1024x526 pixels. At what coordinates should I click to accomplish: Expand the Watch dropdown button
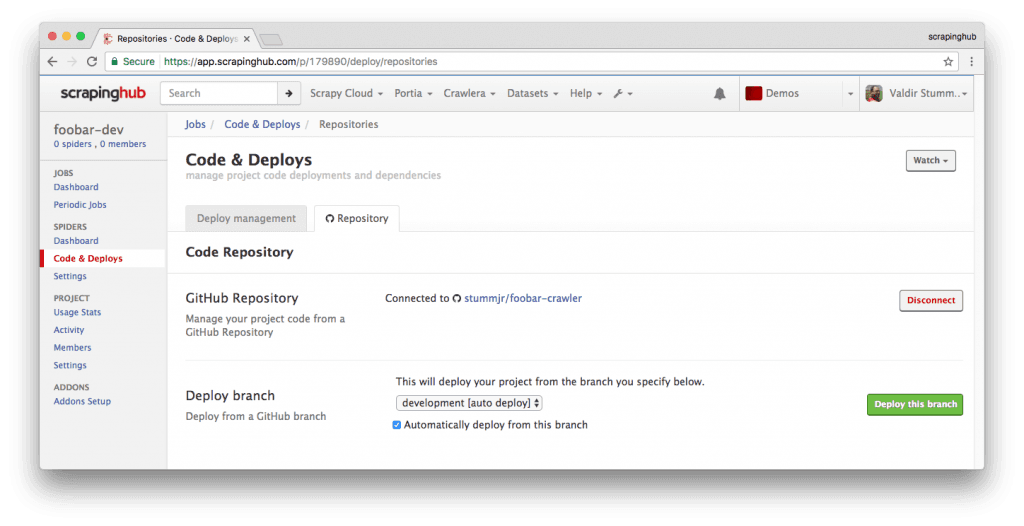click(931, 161)
